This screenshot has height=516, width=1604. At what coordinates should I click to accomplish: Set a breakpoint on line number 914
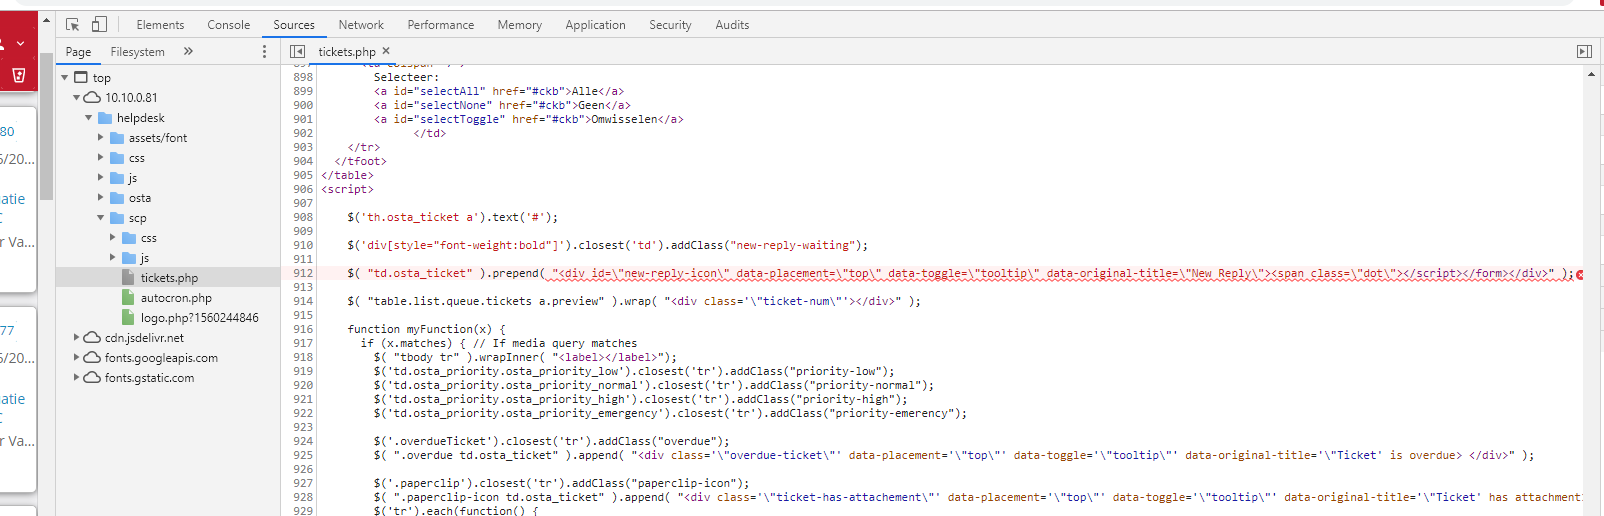click(x=302, y=301)
